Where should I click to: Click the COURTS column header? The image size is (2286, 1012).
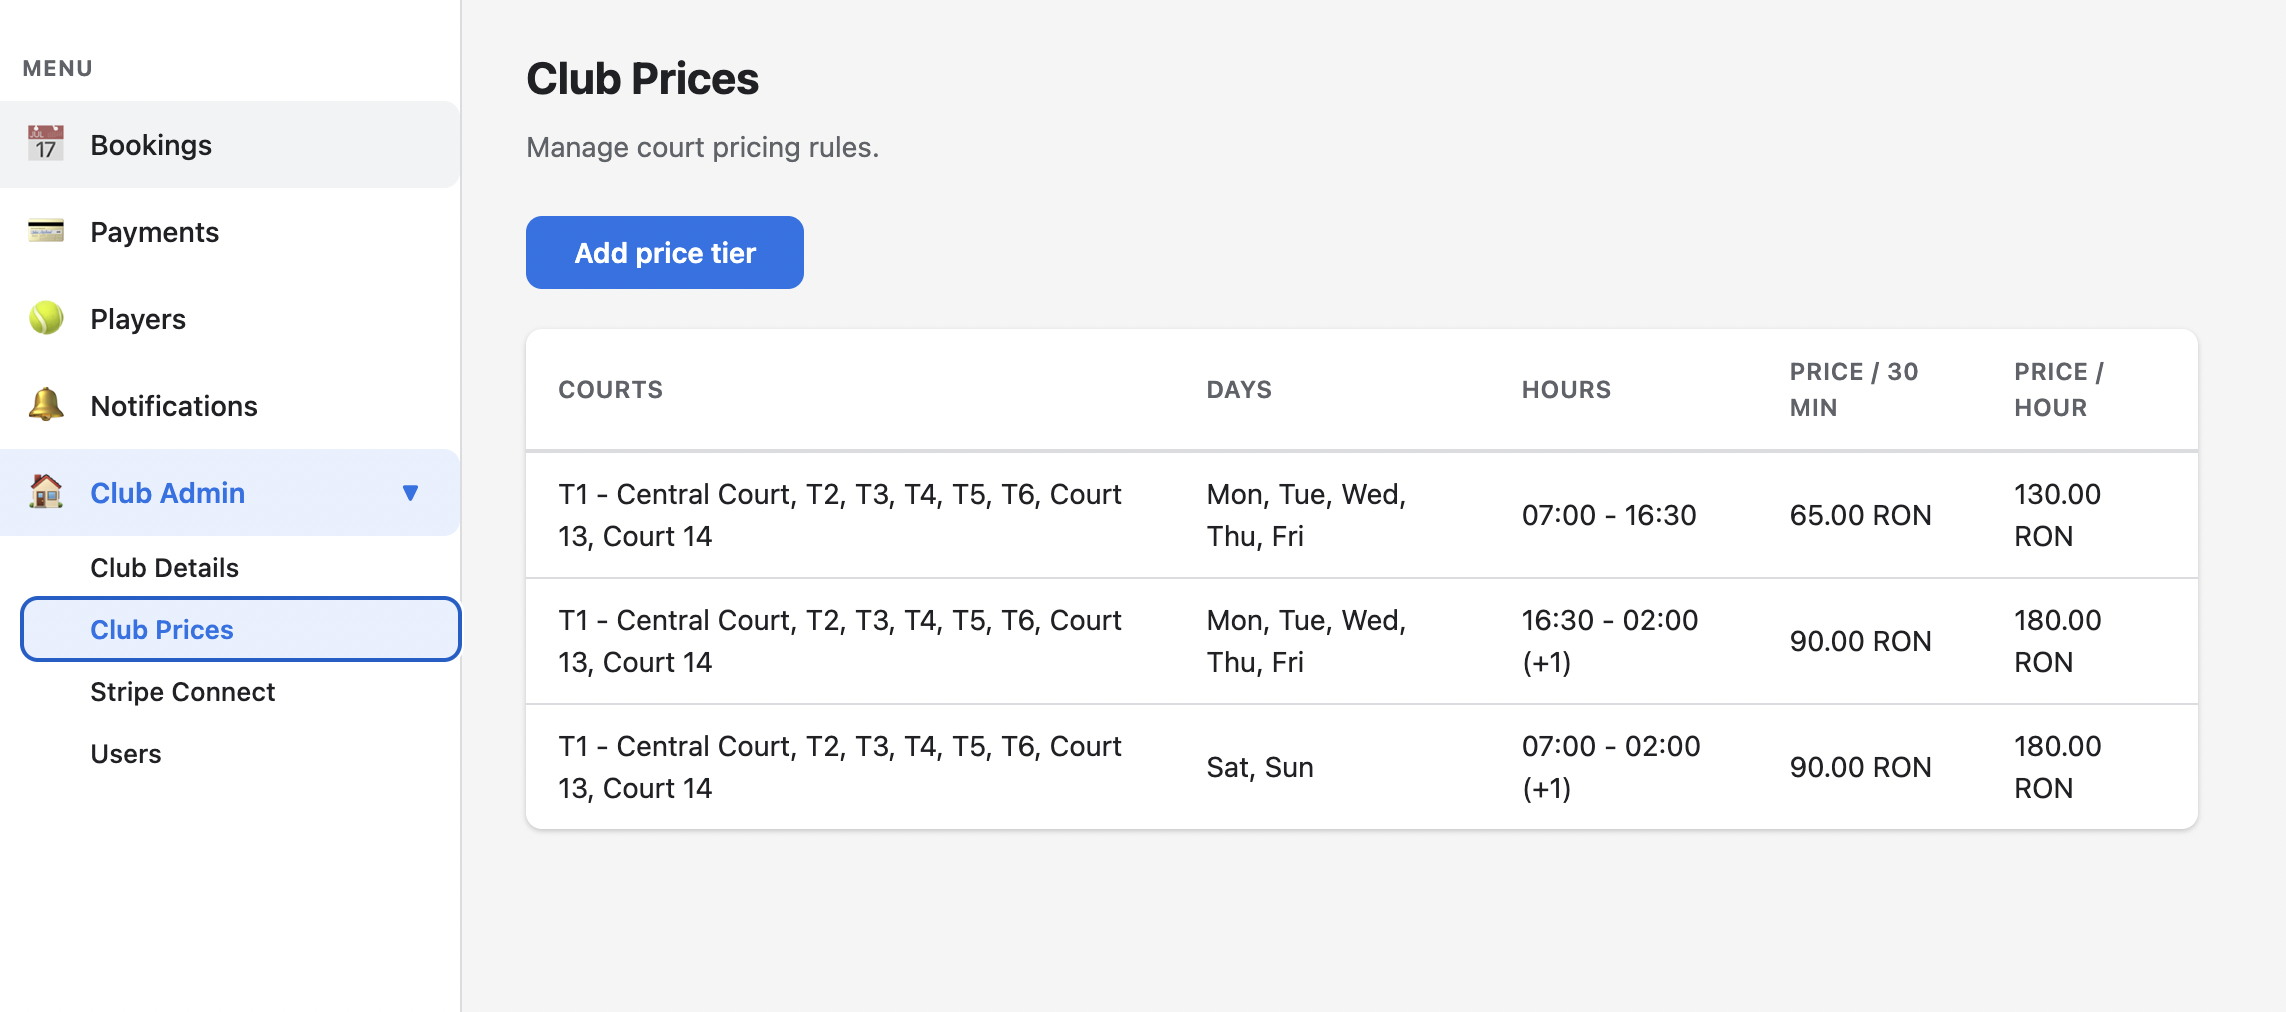pos(610,389)
